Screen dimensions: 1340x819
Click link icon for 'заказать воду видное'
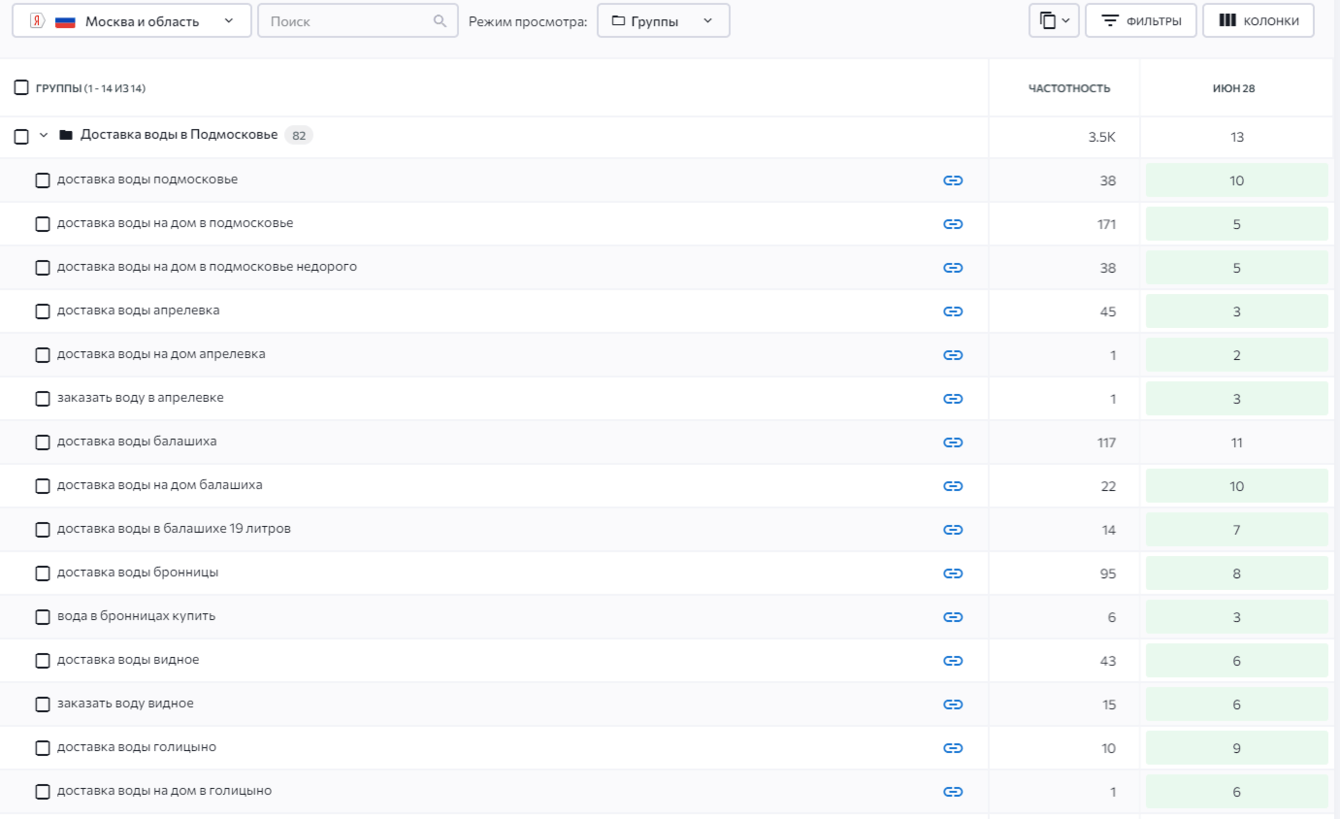pyautogui.click(x=952, y=704)
